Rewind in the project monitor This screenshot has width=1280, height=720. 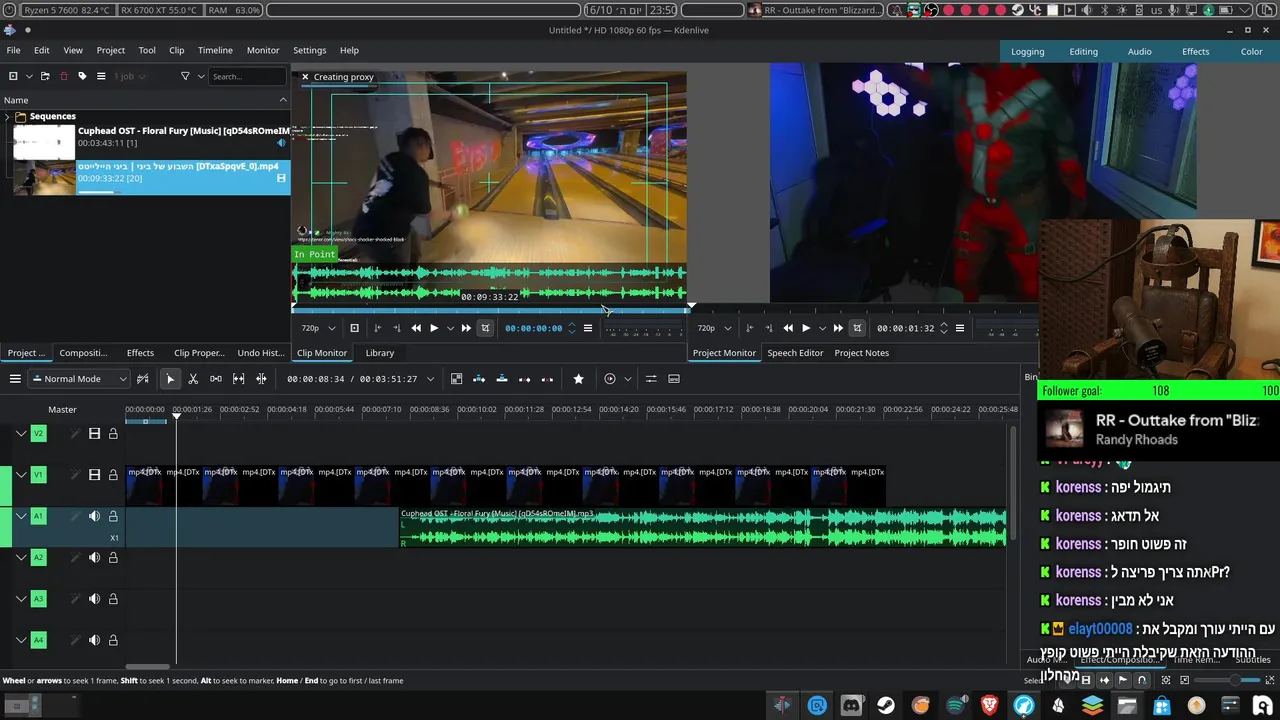coord(788,328)
